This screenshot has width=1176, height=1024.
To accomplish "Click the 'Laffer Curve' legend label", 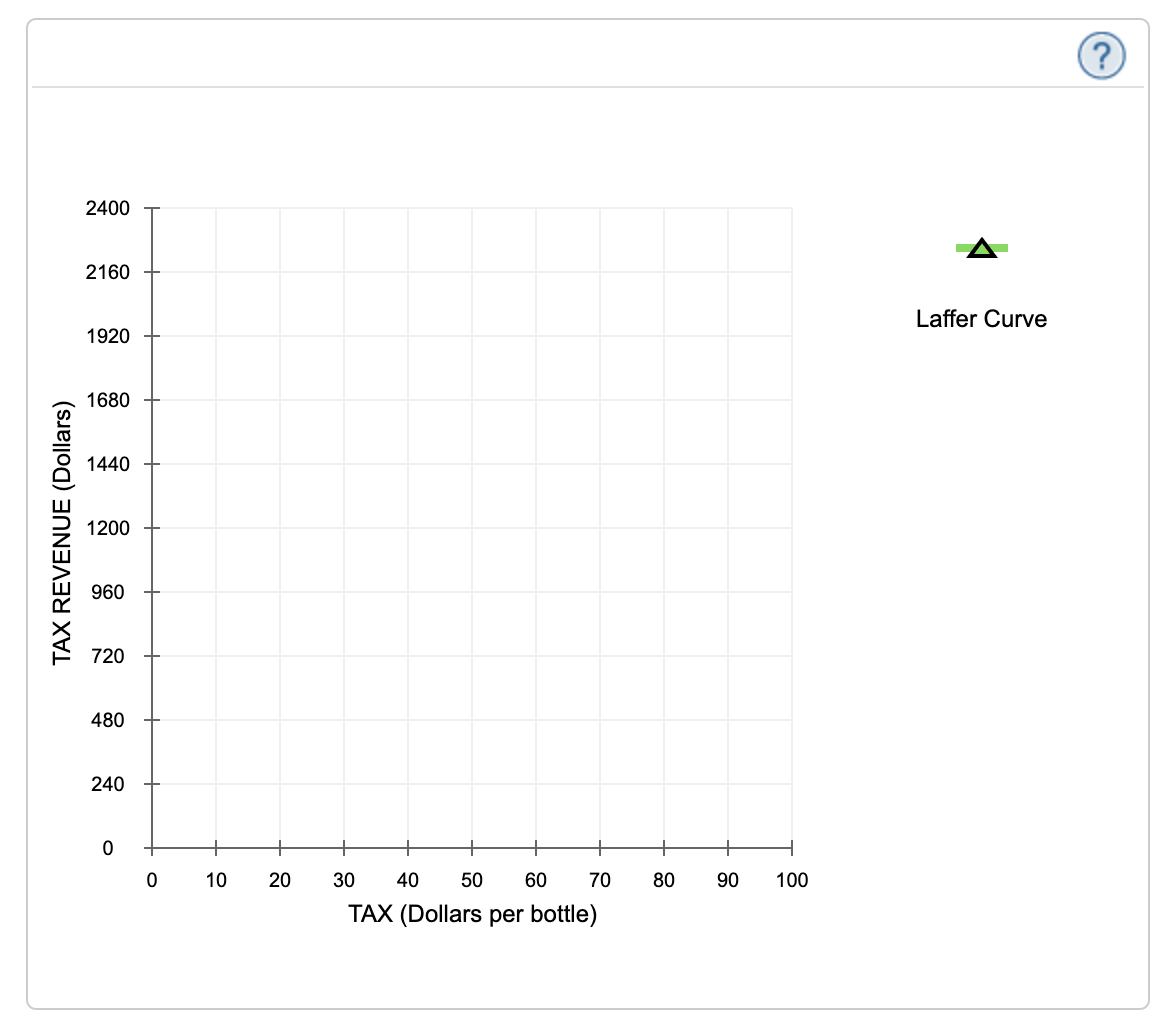I will [981, 319].
